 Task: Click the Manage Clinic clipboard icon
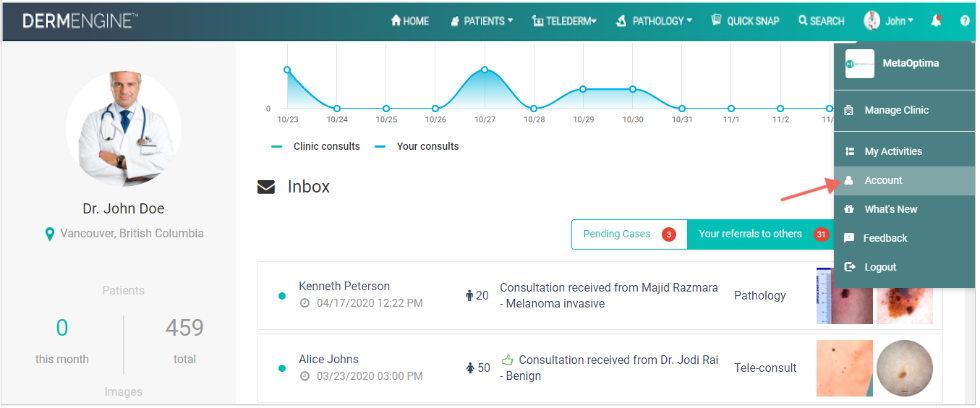849,110
